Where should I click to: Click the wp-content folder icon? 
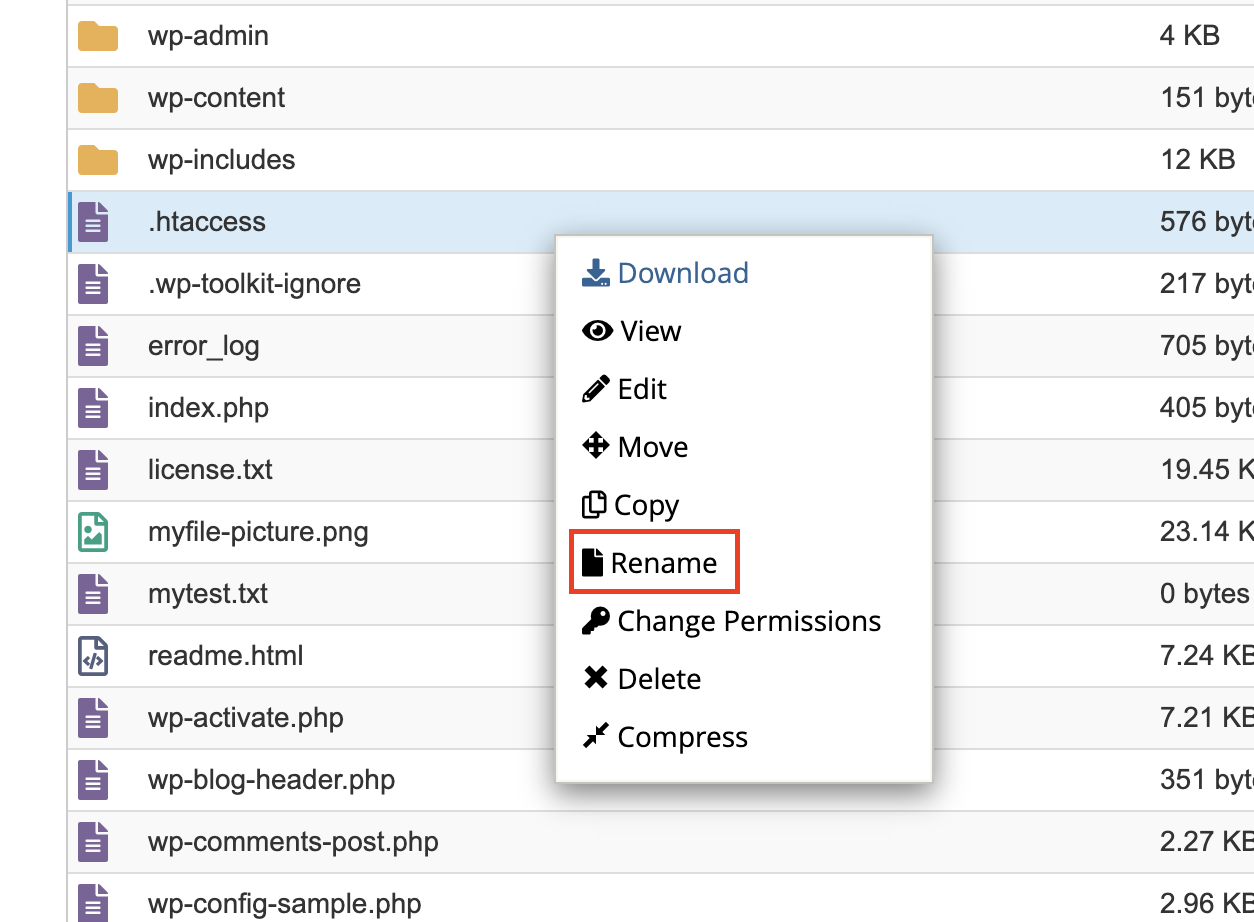(97, 99)
